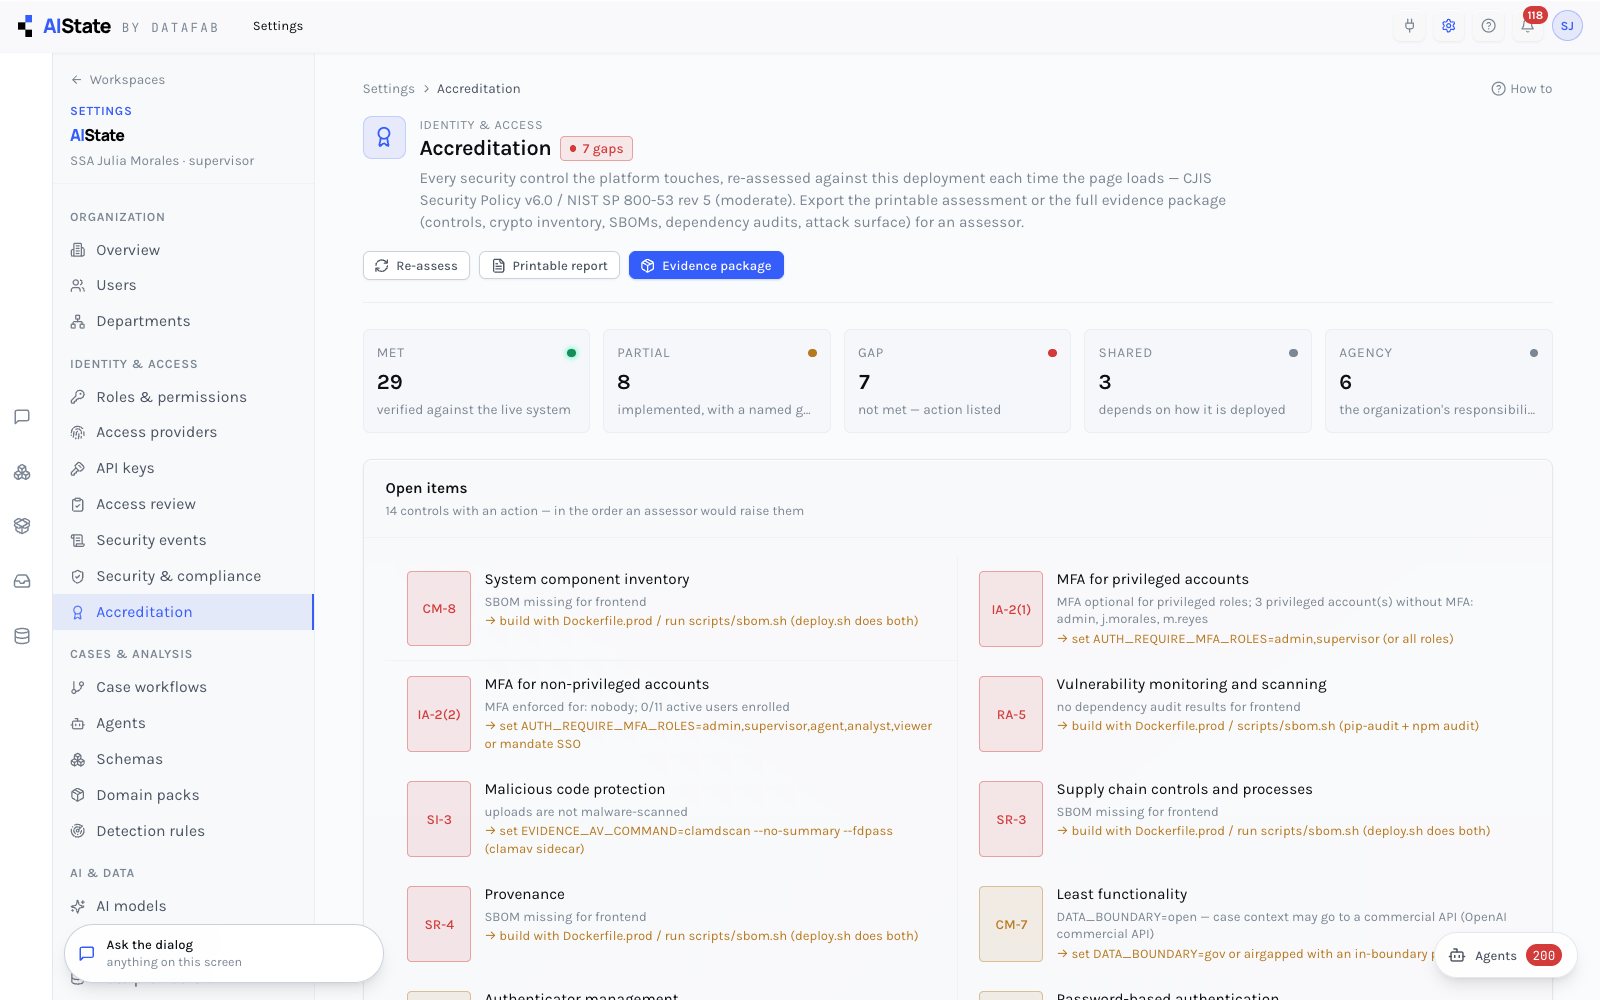The image size is (1600, 1000).
Task: Click the inbox tray icon in left rail
Action: (22, 581)
